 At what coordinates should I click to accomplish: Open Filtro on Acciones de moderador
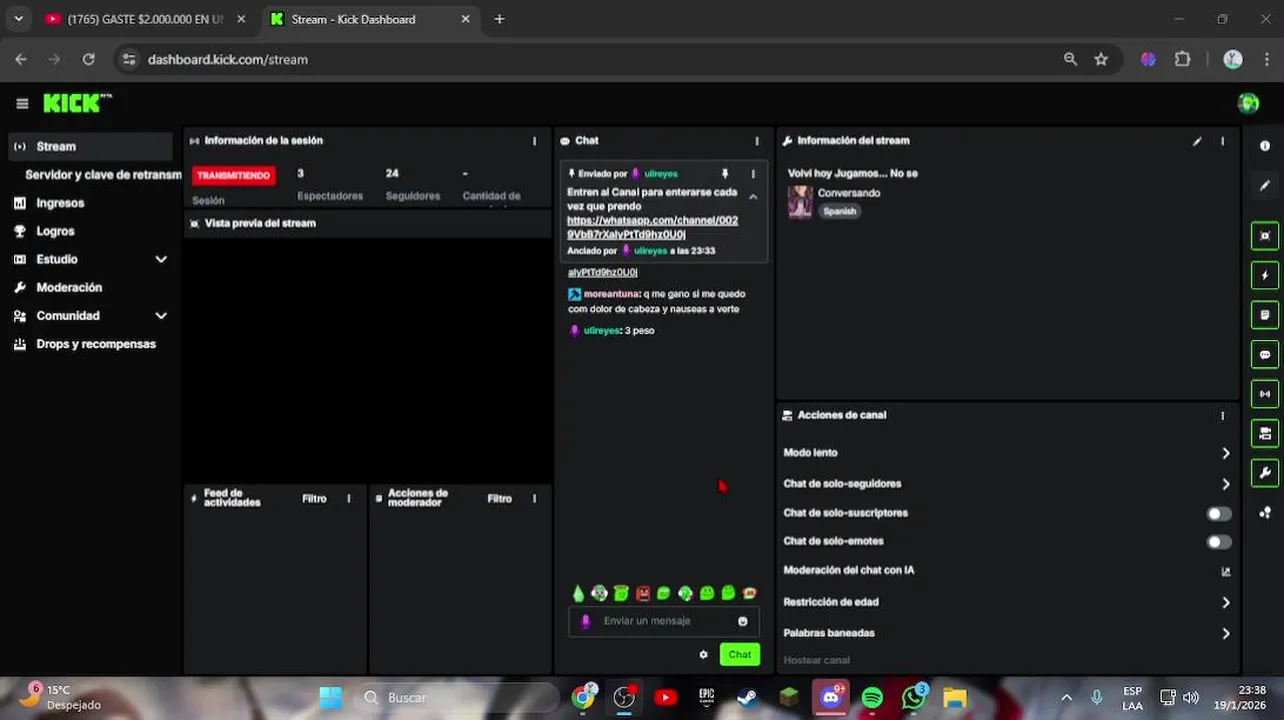[499, 498]
